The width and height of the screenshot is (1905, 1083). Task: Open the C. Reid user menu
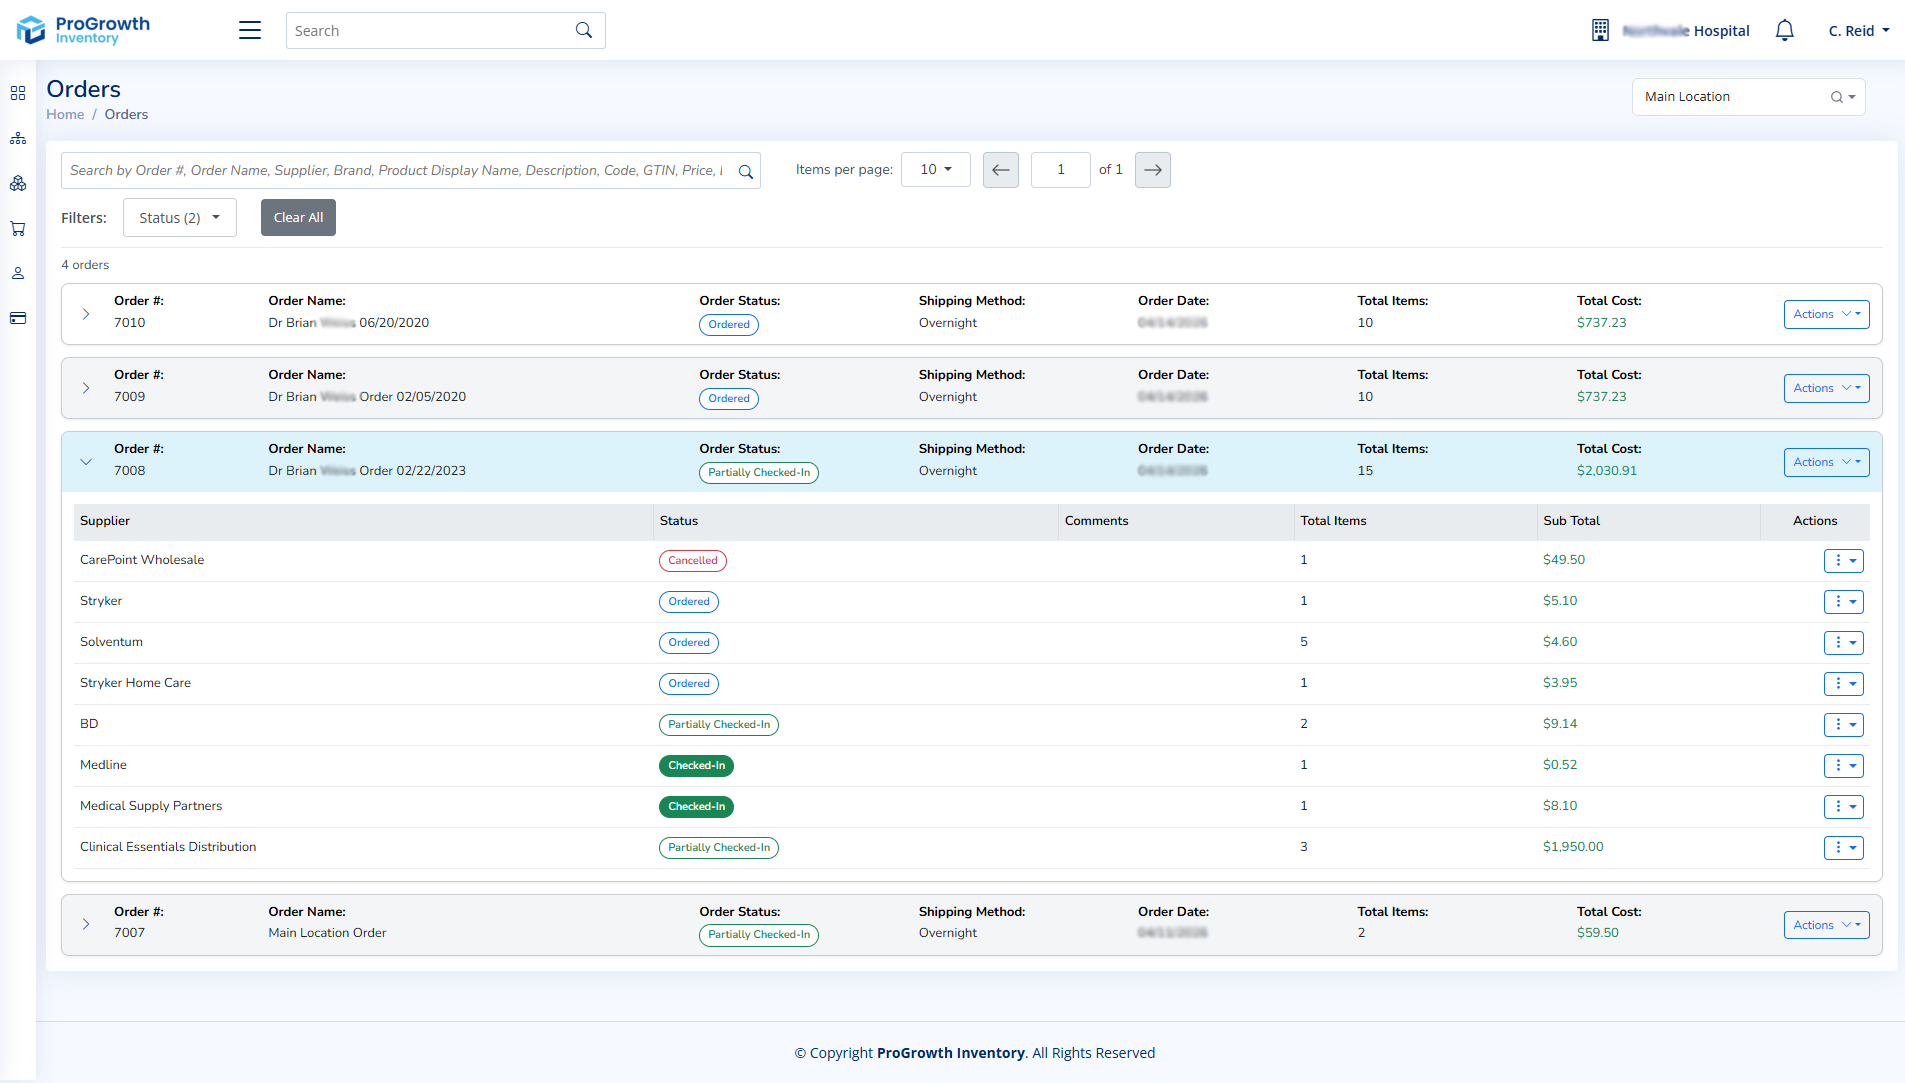point(1859,31)
